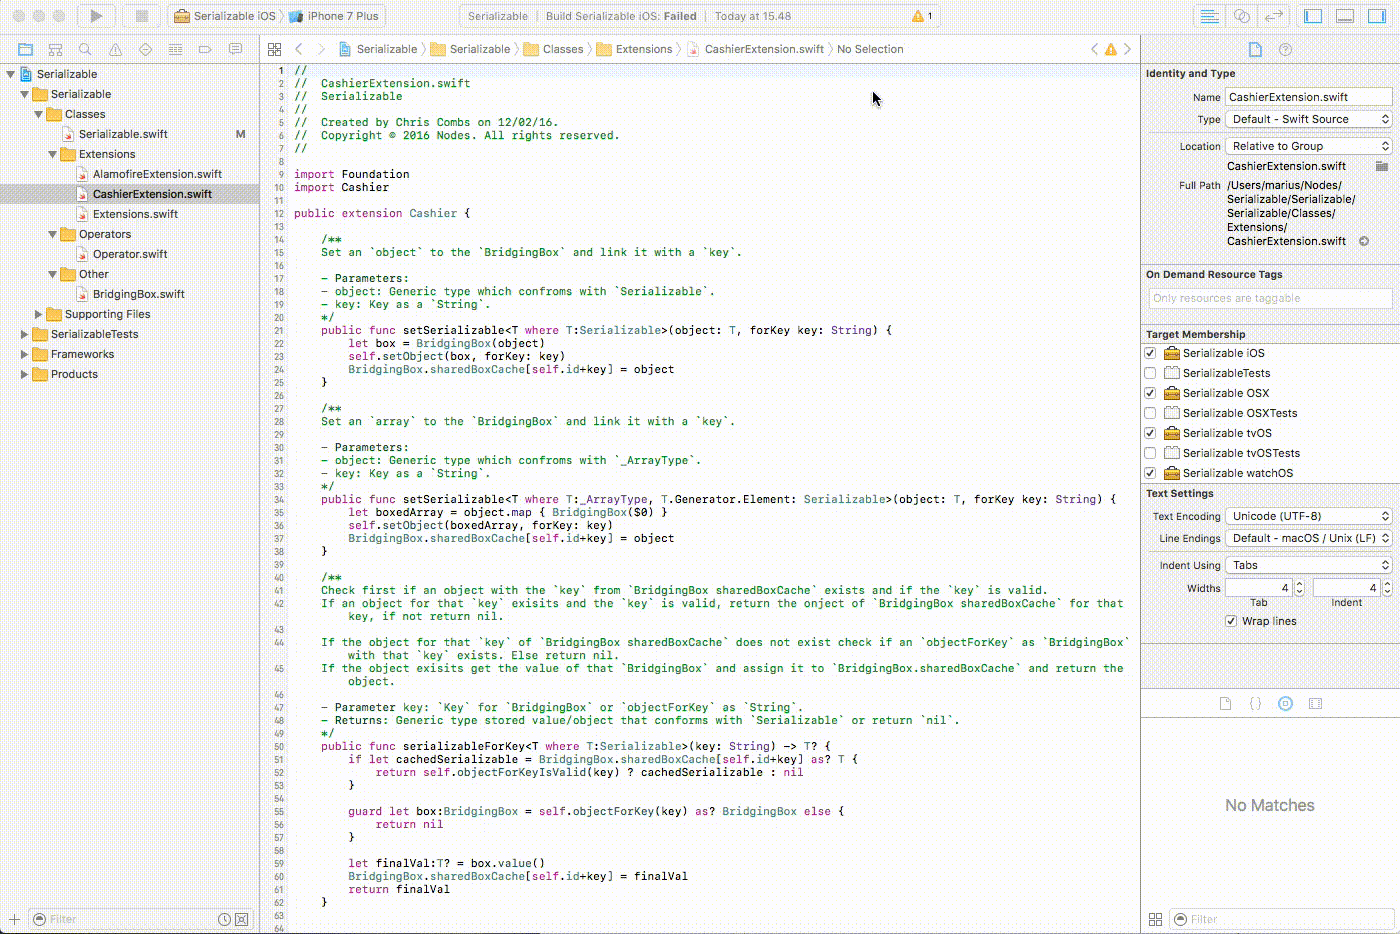Jump to next issue in jump bar
The image size is (1400, 934).
click(1127, 49)
